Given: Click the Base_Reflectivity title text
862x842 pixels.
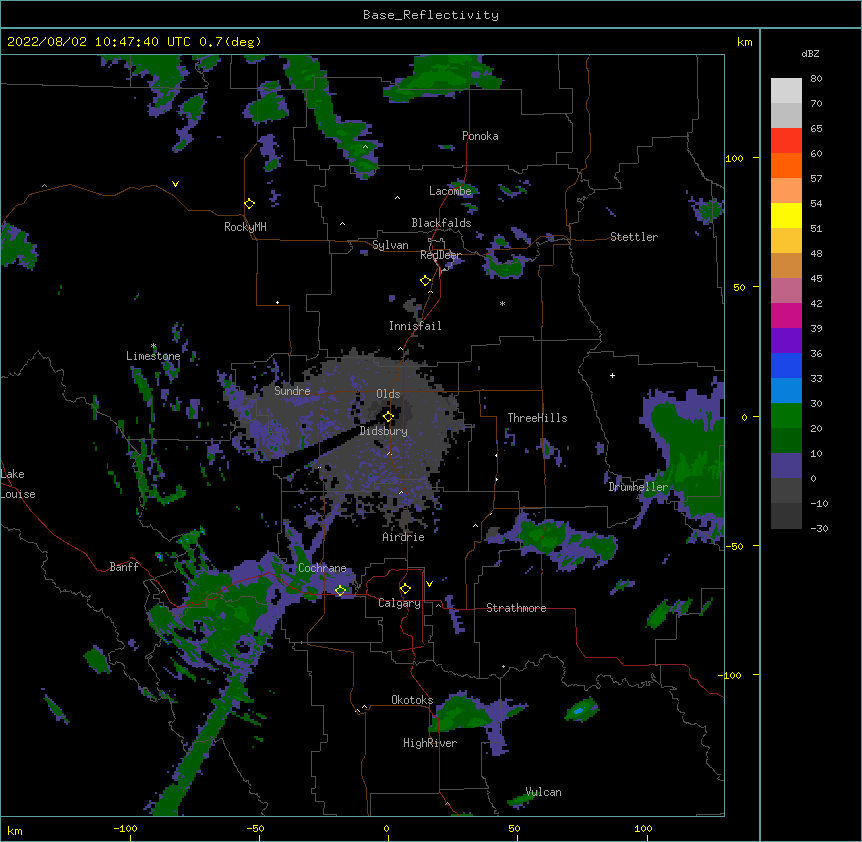Looking at the screenshot, I should pos(431,15).
